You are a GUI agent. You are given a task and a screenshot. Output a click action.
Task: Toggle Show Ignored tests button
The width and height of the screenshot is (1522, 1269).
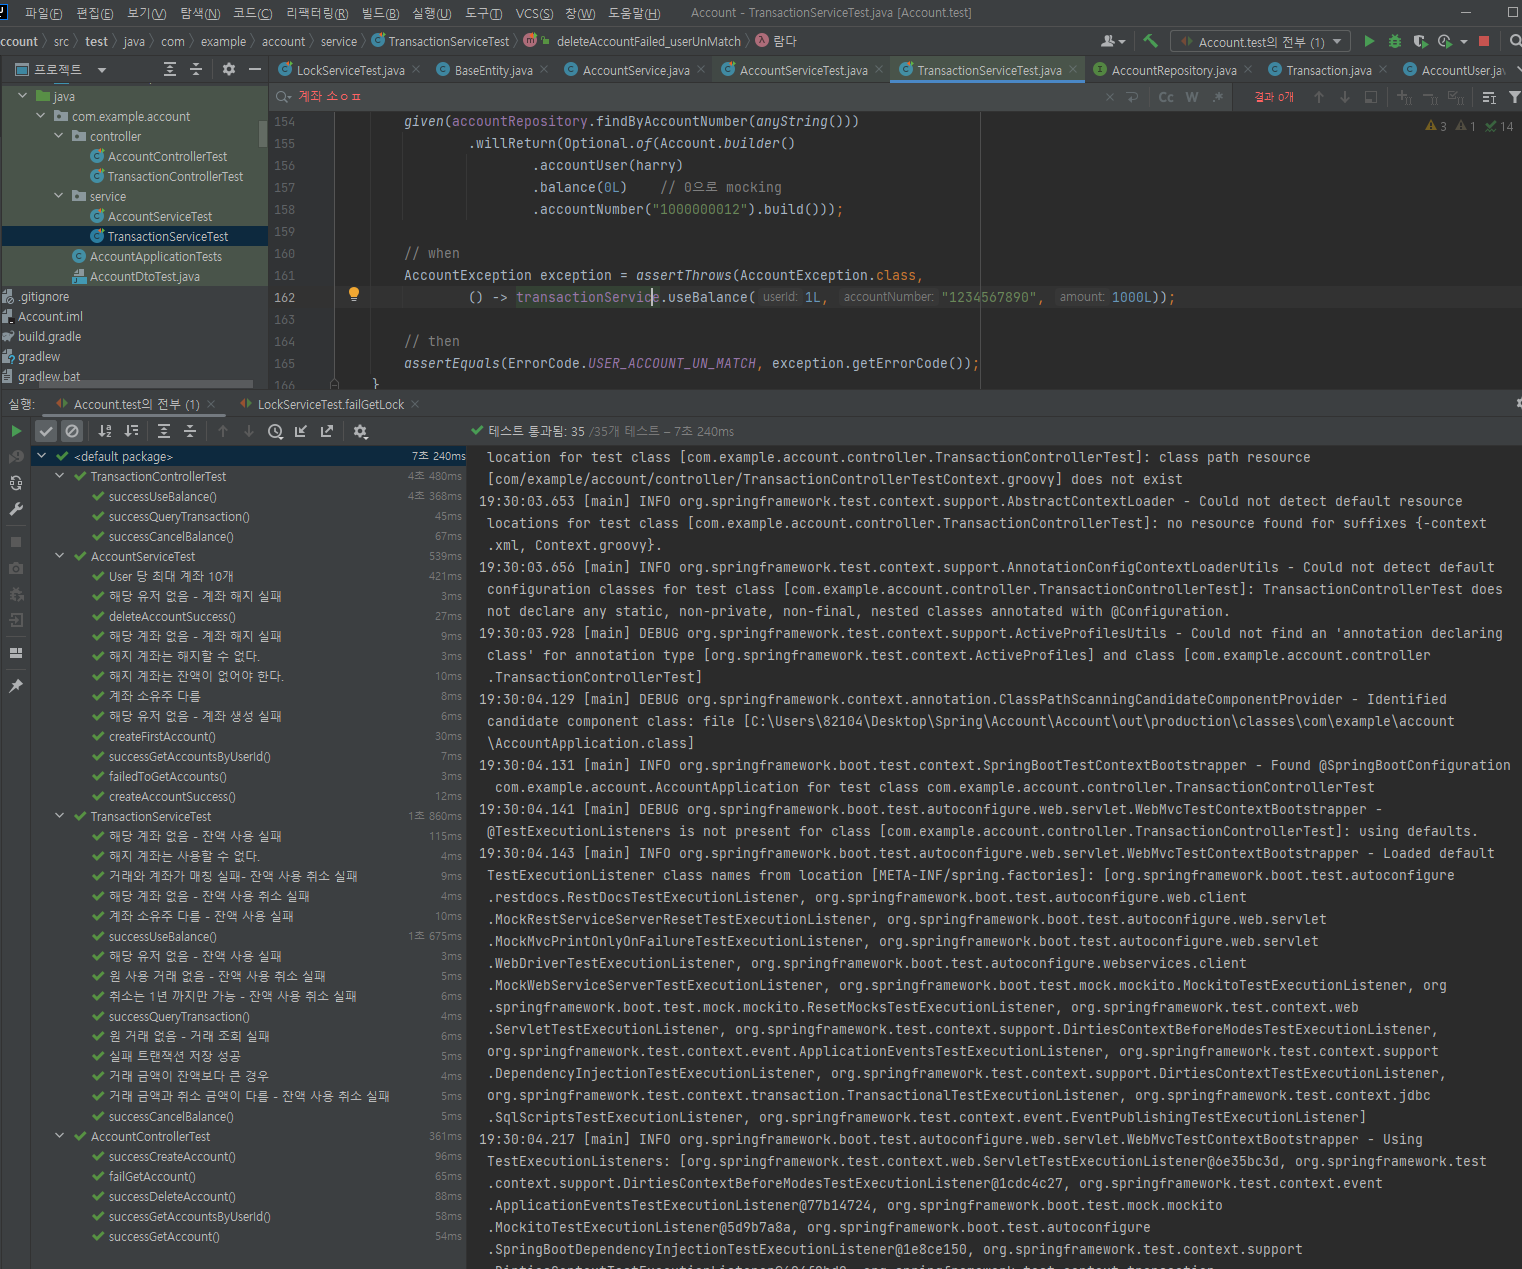coord(72,431)
